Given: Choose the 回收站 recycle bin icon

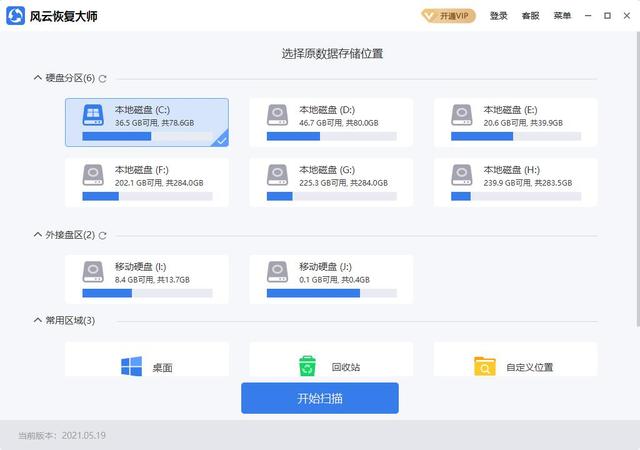Looking at the screenshot, I should [x=307, y=366].
